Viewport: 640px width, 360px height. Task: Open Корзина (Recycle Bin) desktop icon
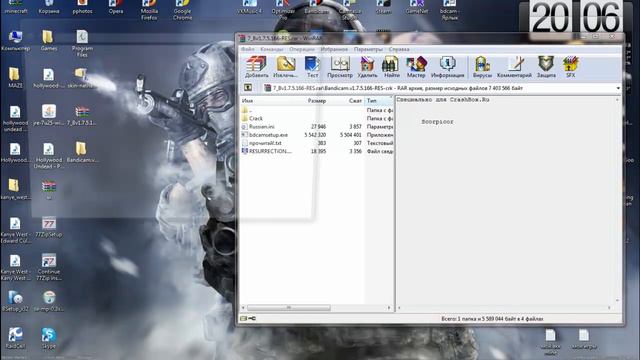(49, 7)
